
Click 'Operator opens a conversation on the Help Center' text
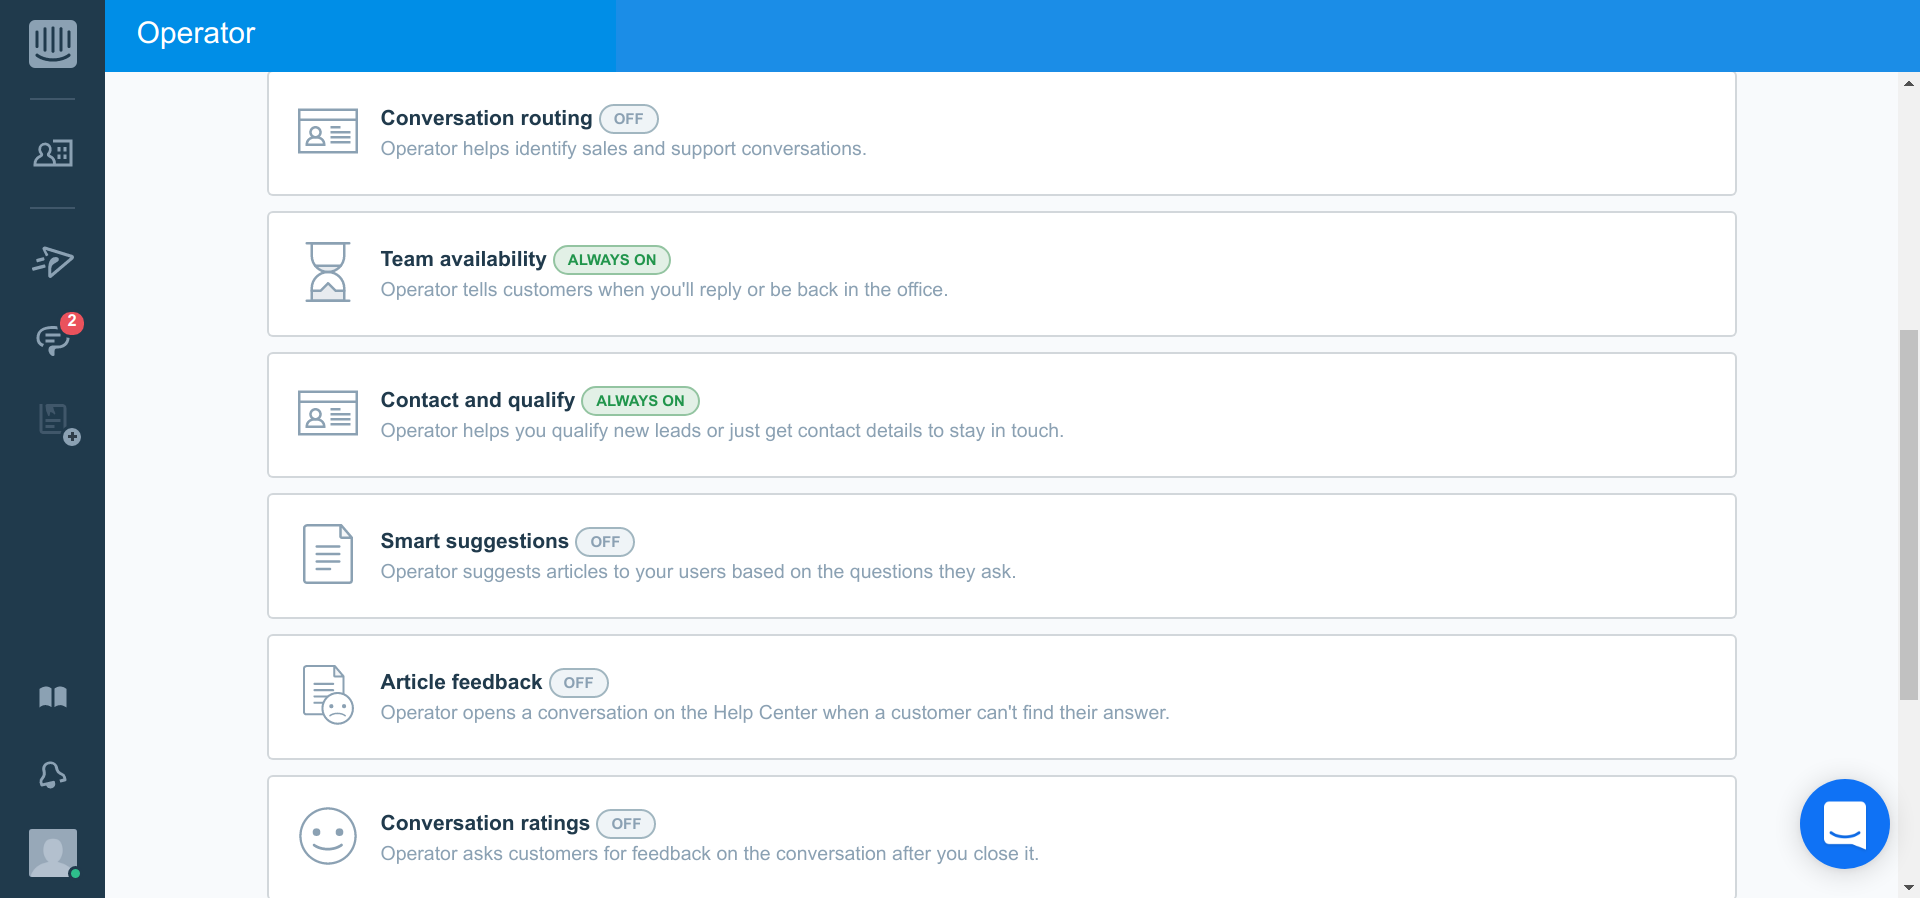[x=775, y=713]
